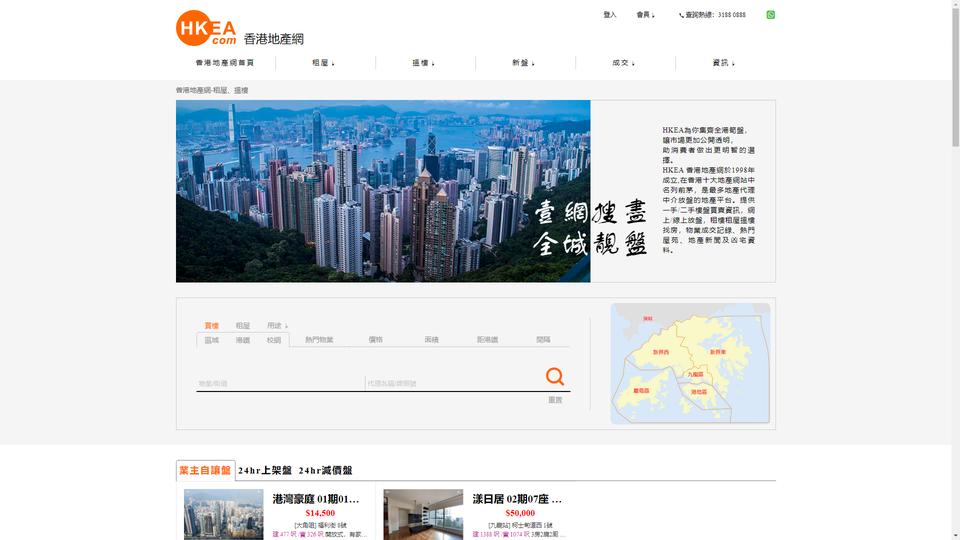
Task: Open the 漾日居 02期07座 listing title
Action: pyautogui.click(x=517, y=499)
